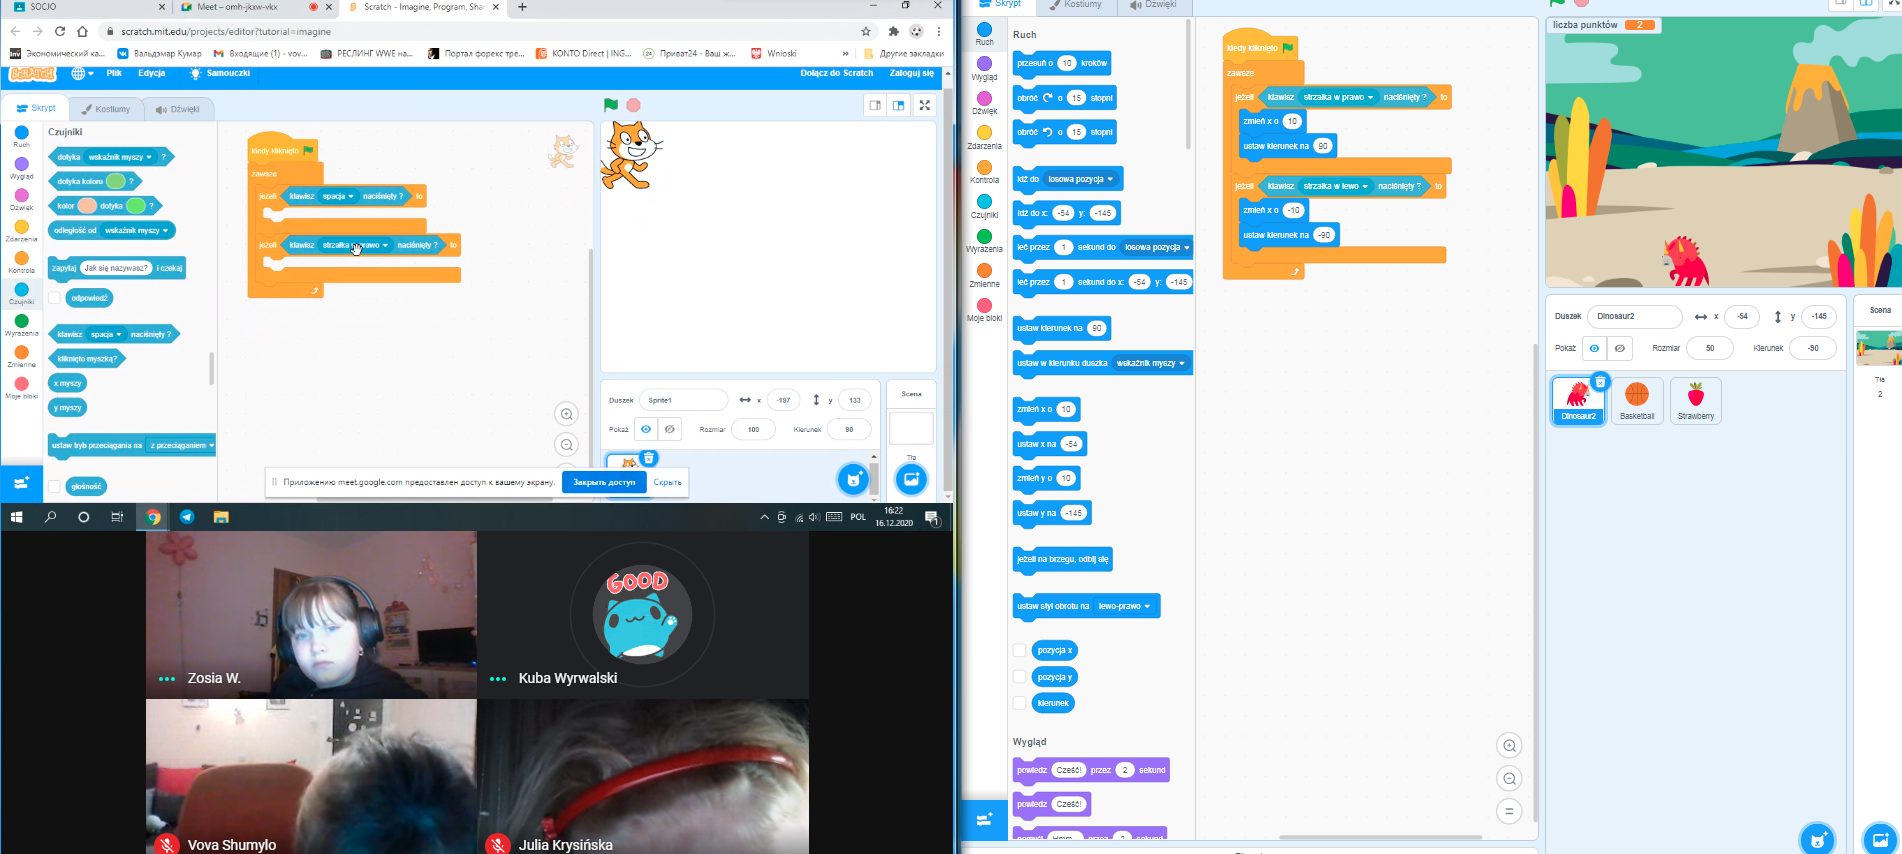Select Kontrola category in shared Scratch palette
The height and width of the screenshot is (854, 1902).
coord(21,262)
